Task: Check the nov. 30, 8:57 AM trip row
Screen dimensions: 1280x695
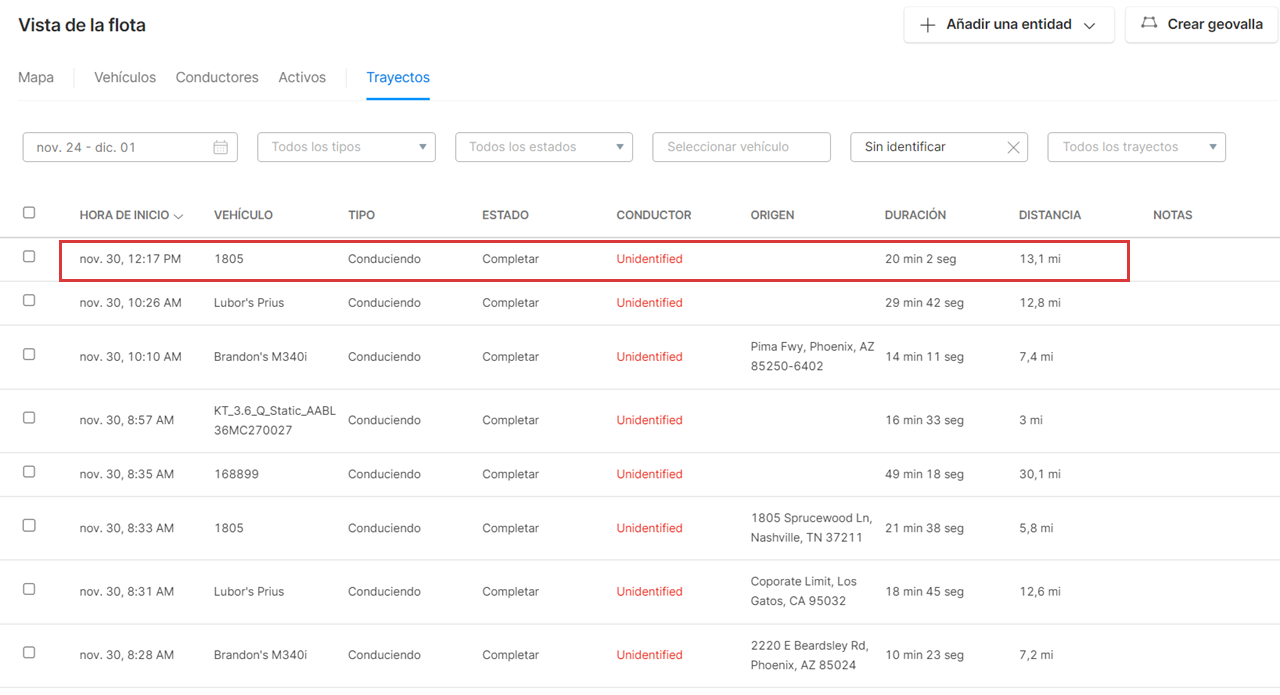Action: point(29,418)
